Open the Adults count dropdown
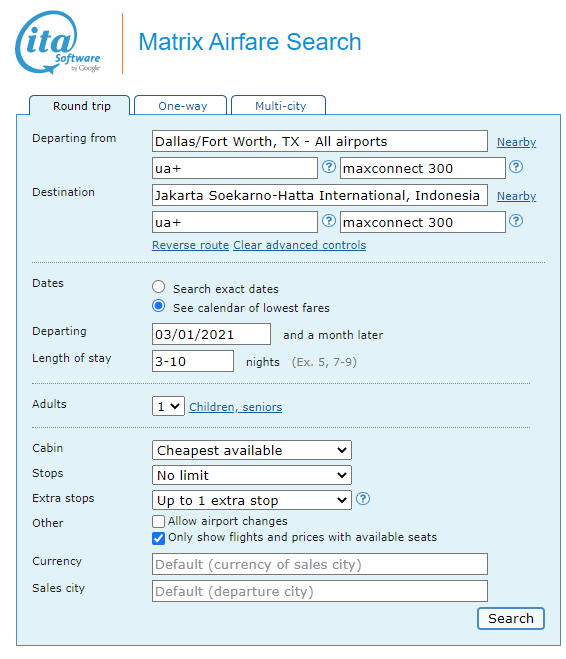 (x=168, y=406)
